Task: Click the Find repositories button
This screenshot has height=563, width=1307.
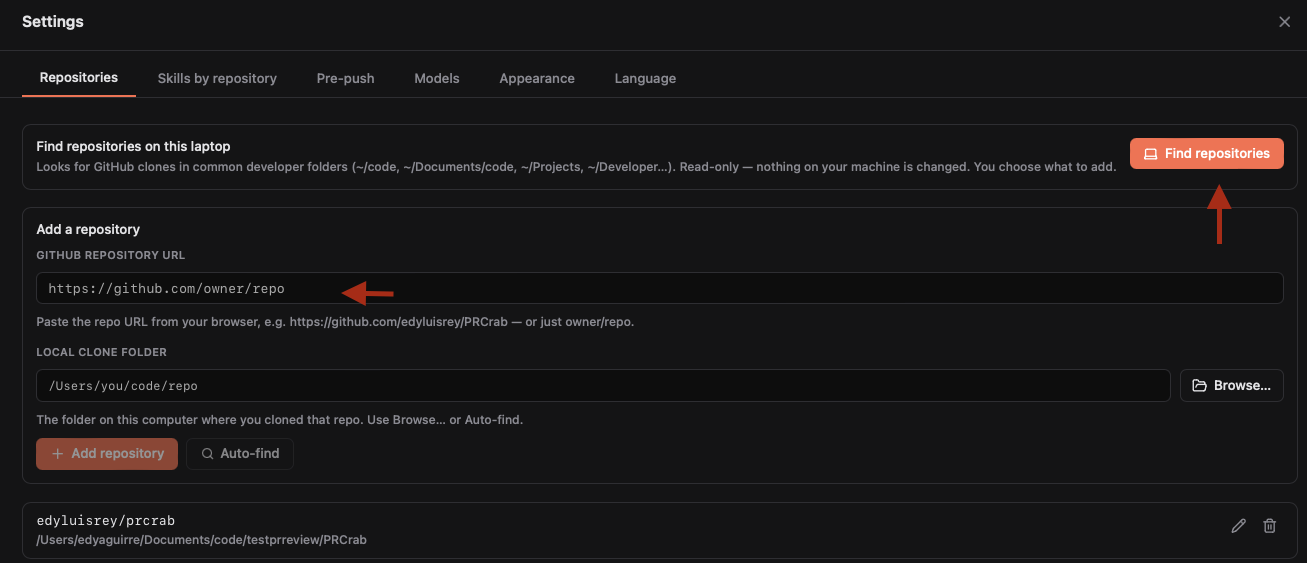Action: (x=1206, y=154)
